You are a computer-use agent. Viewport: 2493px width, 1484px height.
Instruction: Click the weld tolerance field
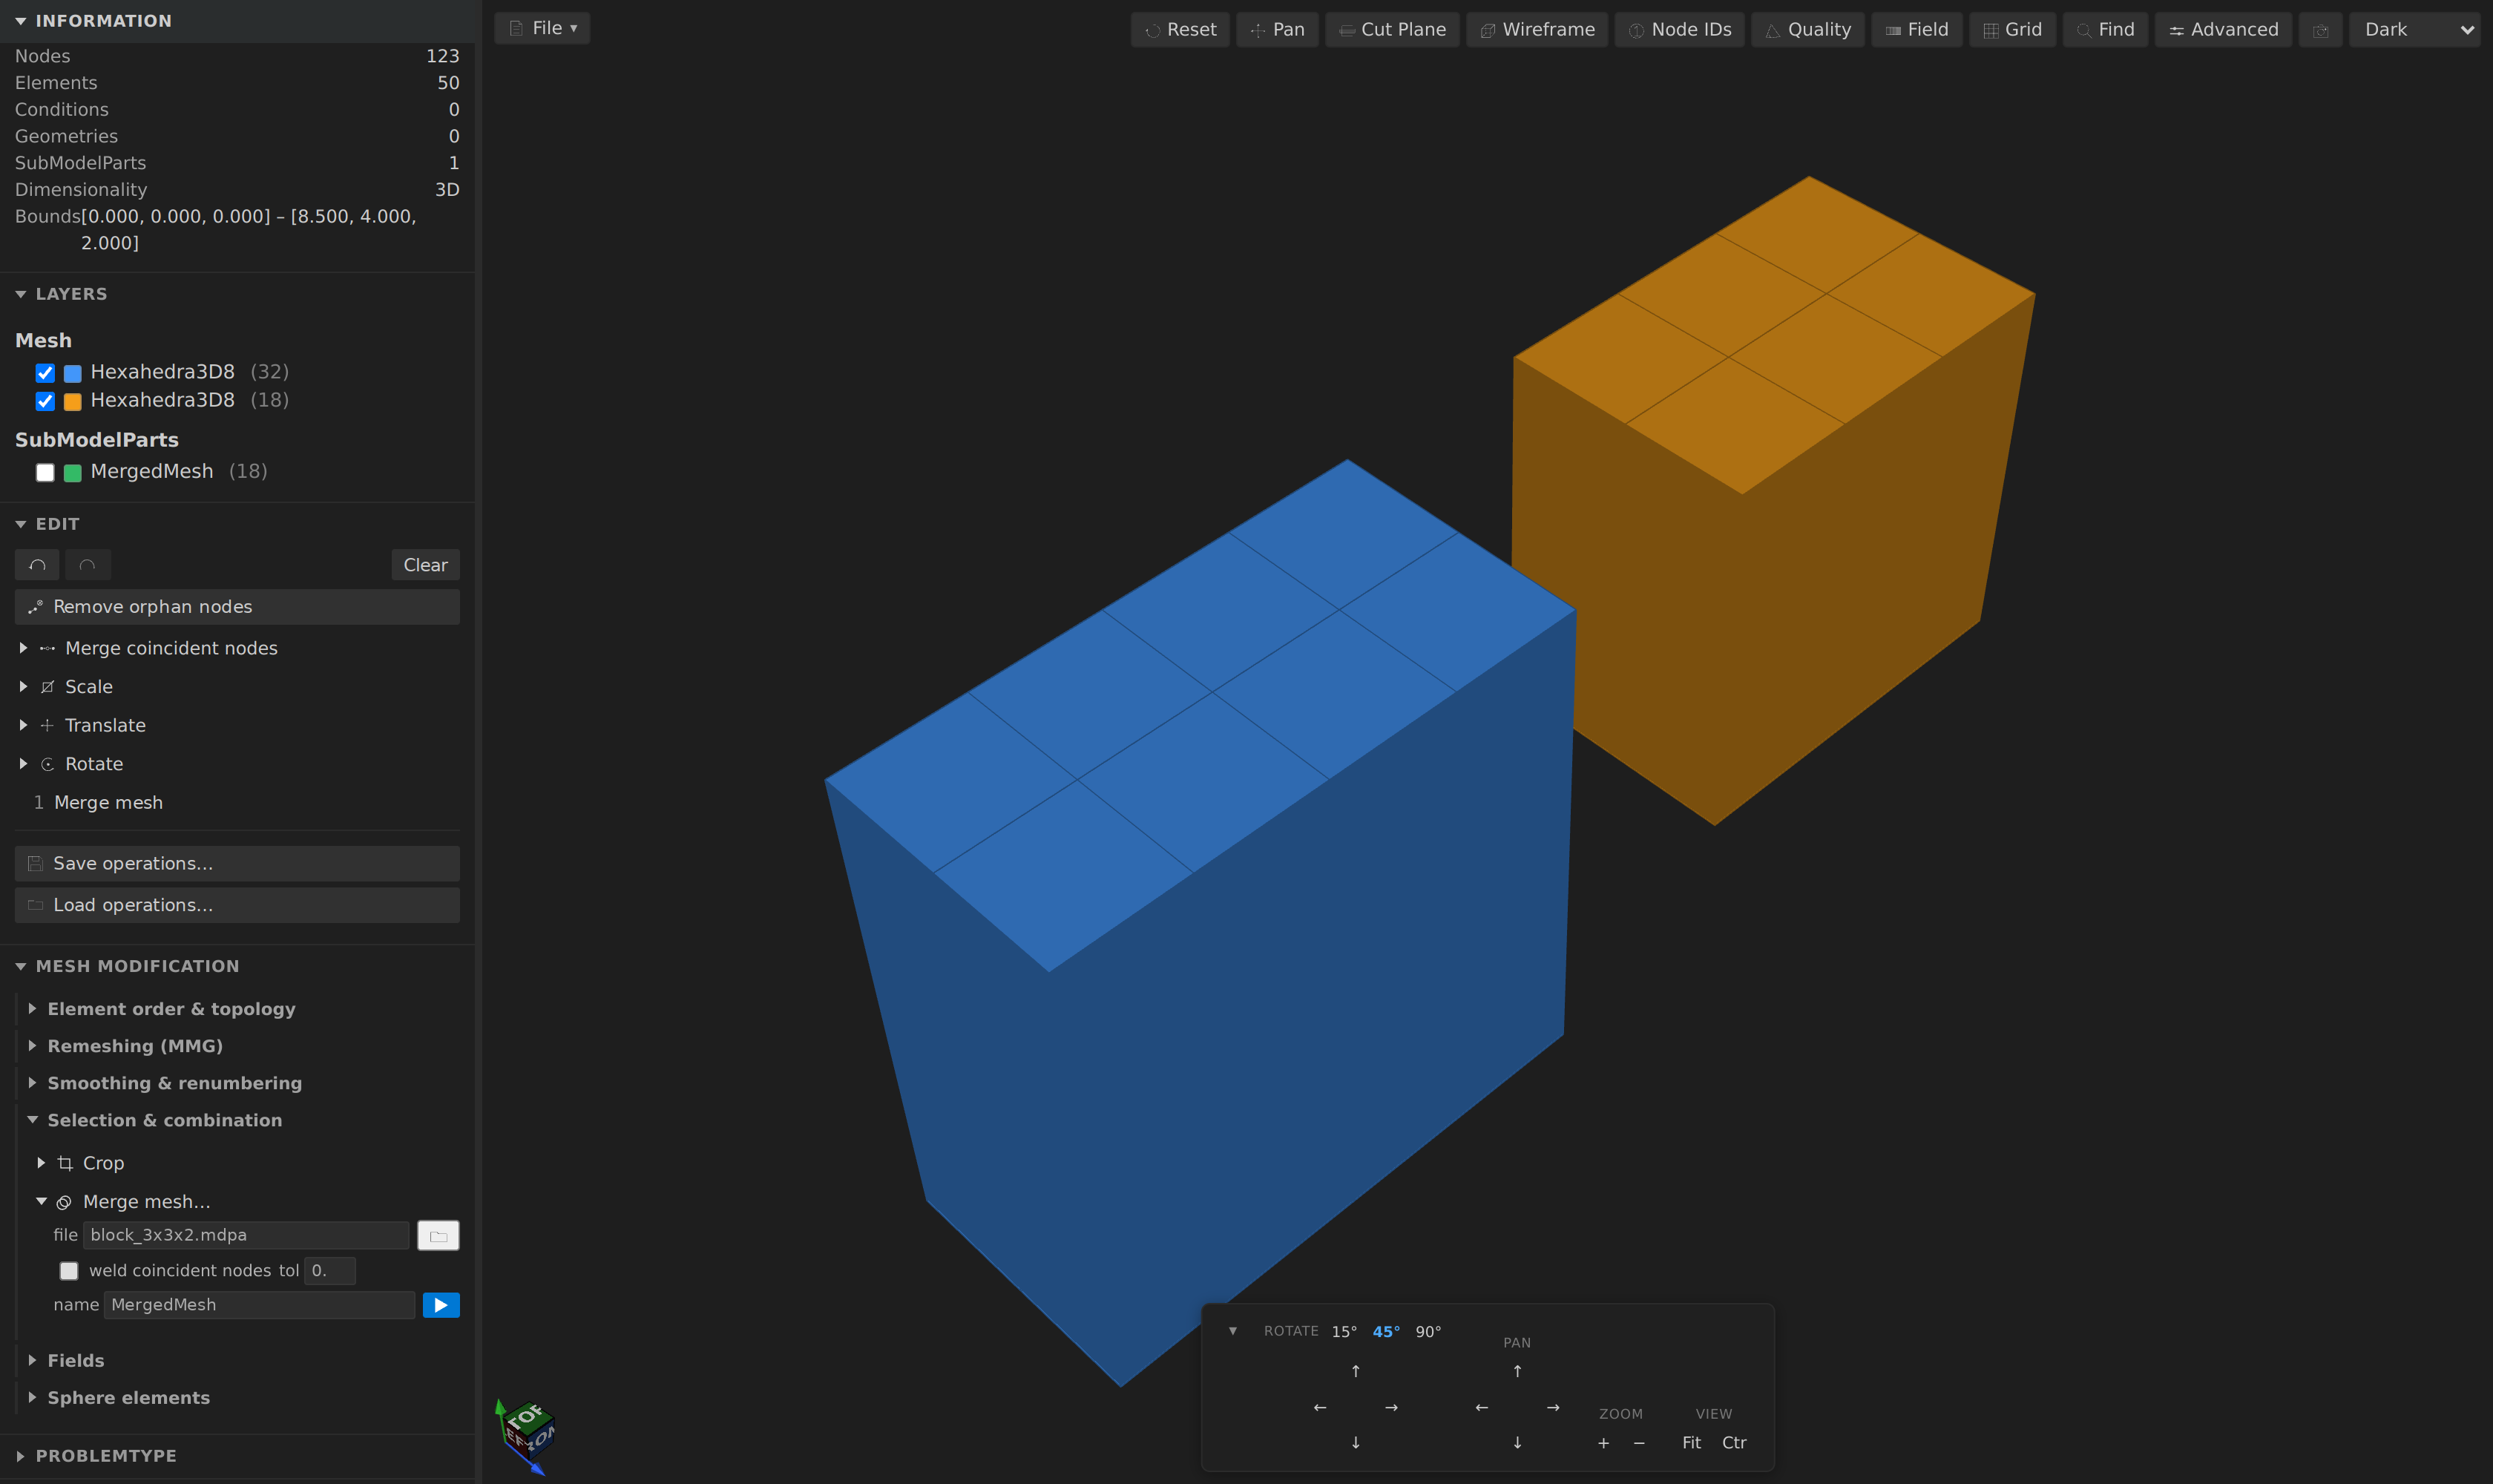[x=330, y=1271]
